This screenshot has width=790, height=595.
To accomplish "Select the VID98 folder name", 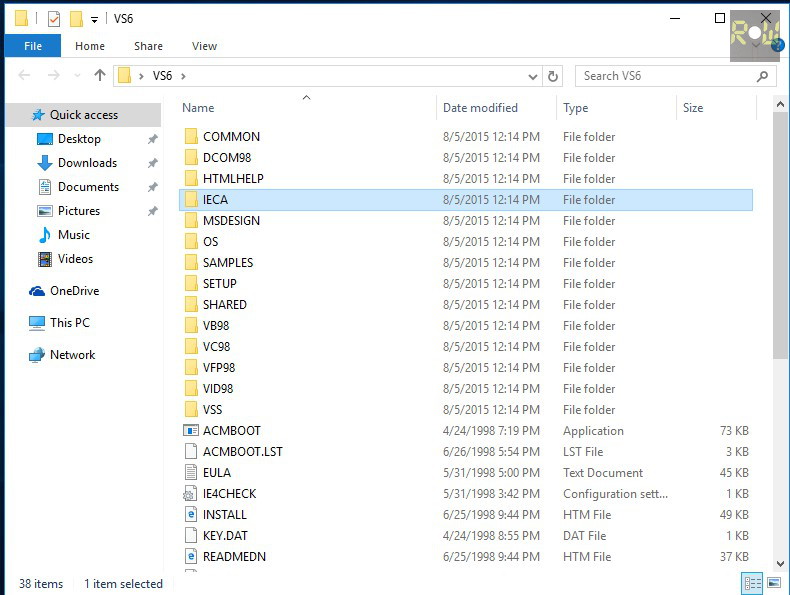I will 218,388.
